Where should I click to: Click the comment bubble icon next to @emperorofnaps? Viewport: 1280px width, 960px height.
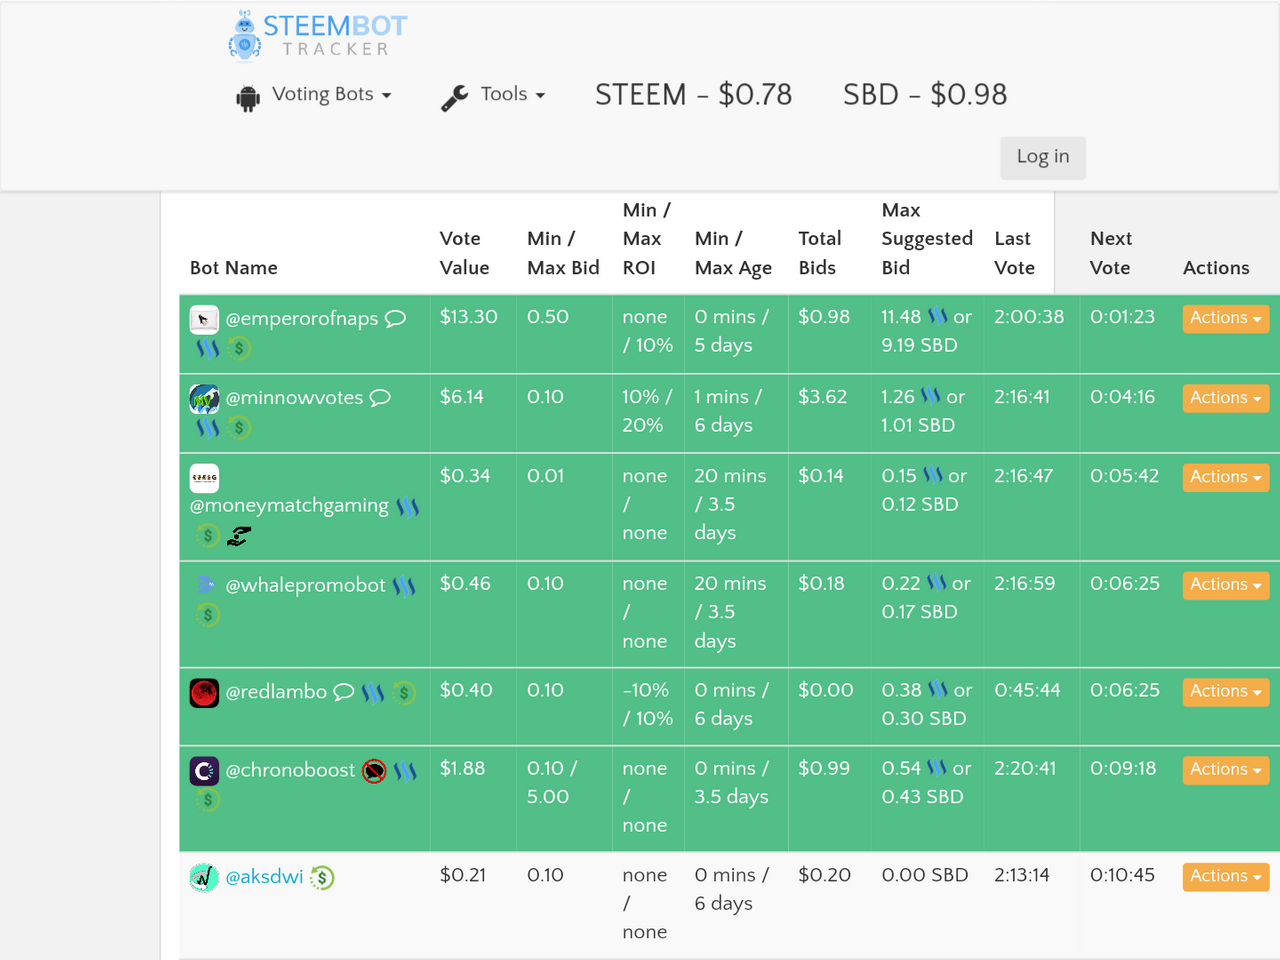click(395, 319)
